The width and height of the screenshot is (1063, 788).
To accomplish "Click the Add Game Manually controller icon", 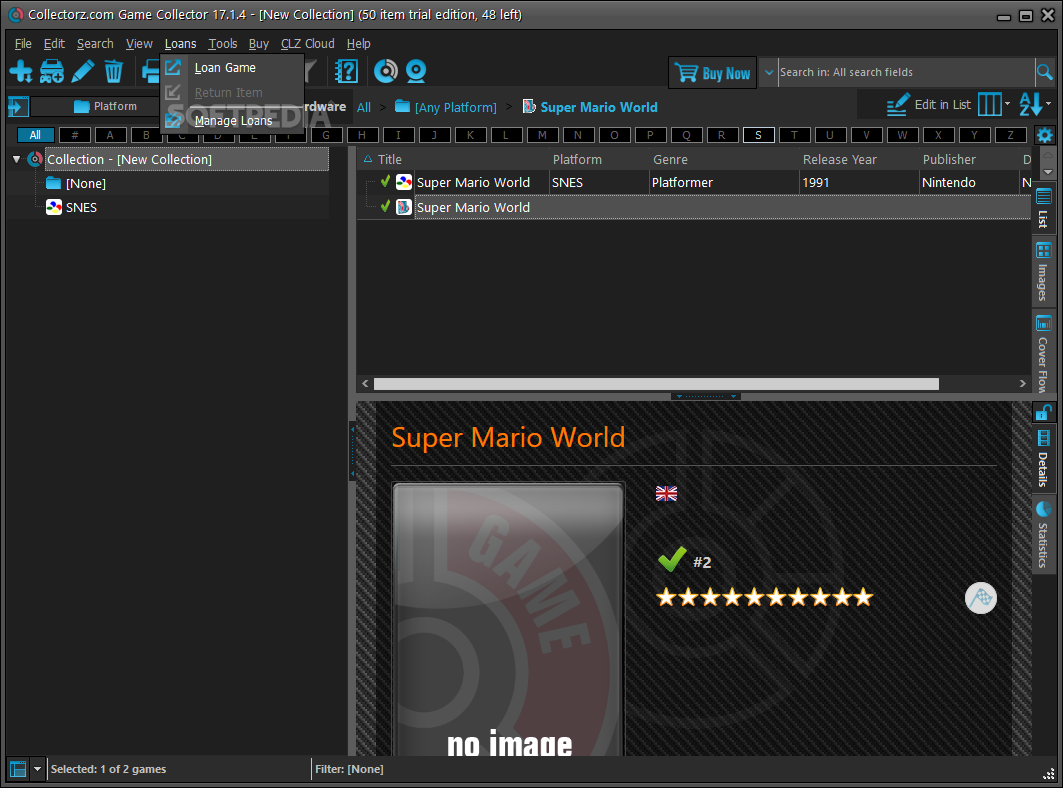I will [x=52, y=71].
